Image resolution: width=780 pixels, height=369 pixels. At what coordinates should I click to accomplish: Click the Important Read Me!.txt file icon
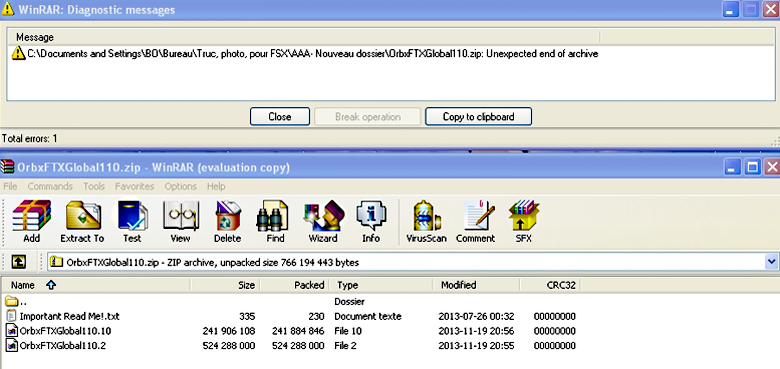point(12,316)
